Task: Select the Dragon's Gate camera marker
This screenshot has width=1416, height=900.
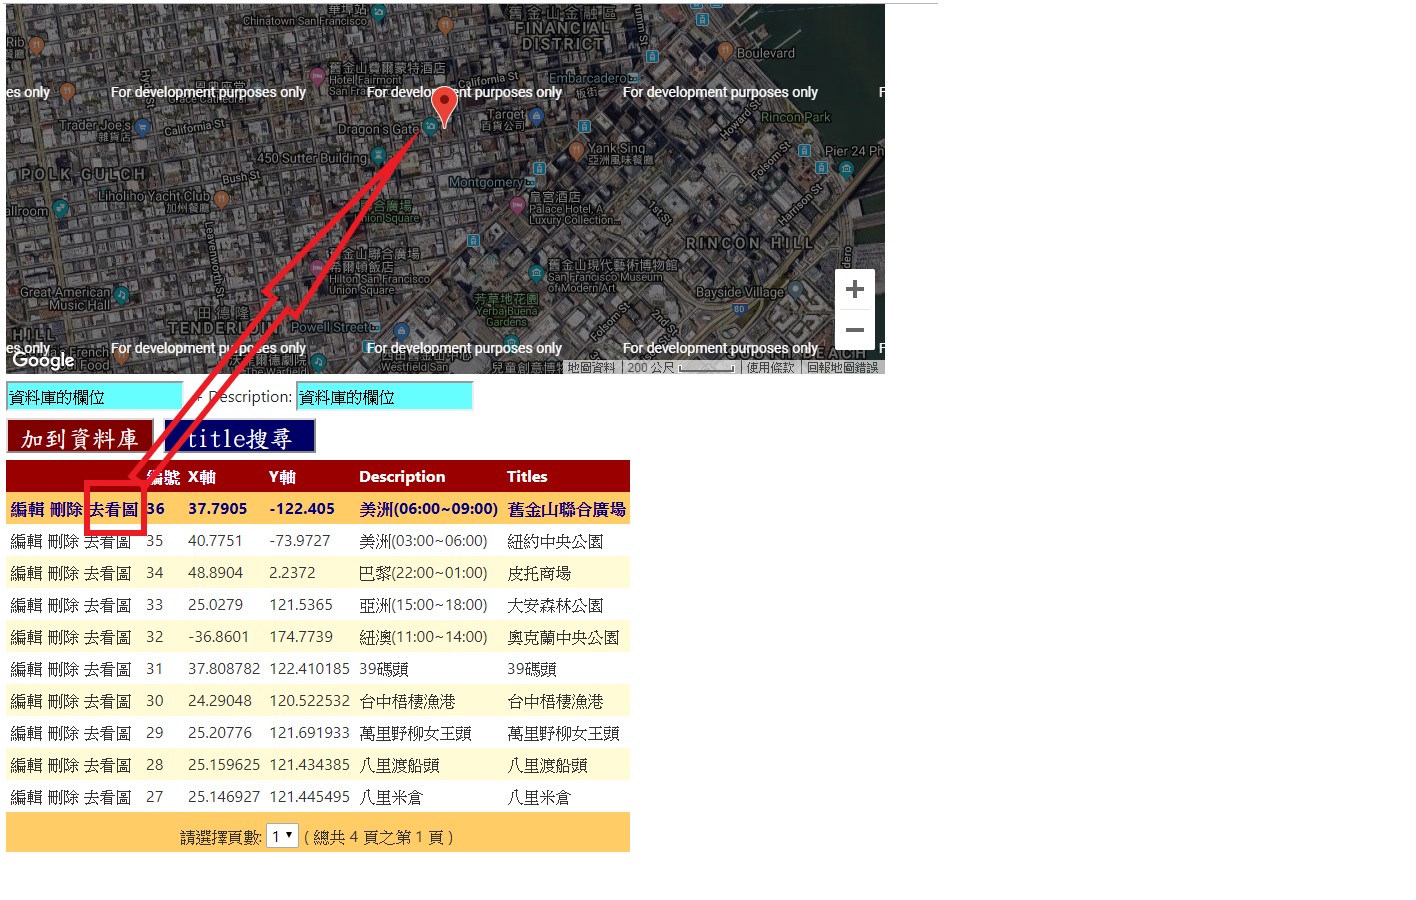Action: pos(430,126)
